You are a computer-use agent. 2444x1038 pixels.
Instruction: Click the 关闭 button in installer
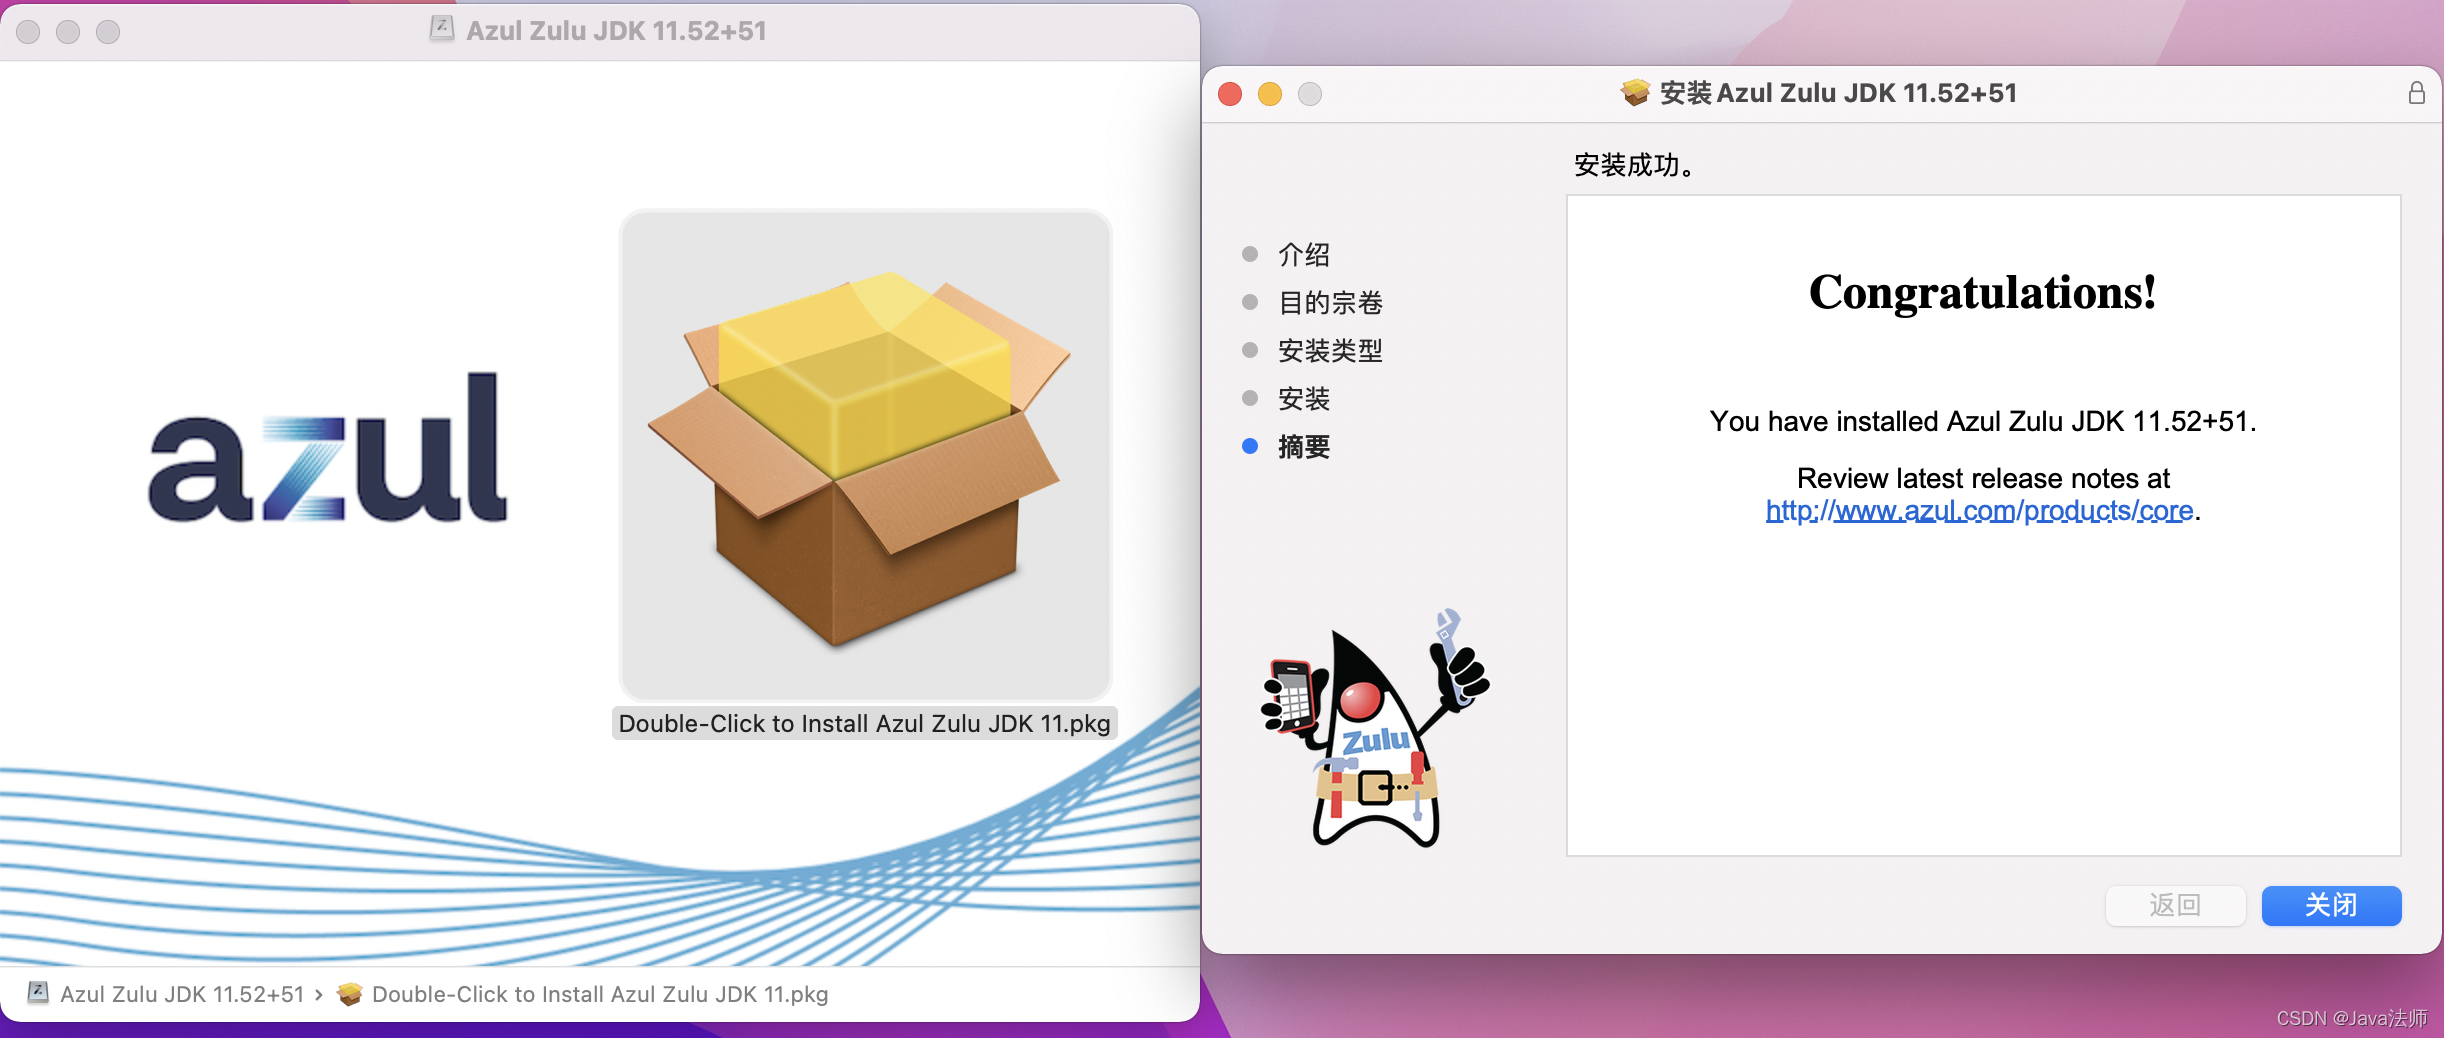[2331, 905]
